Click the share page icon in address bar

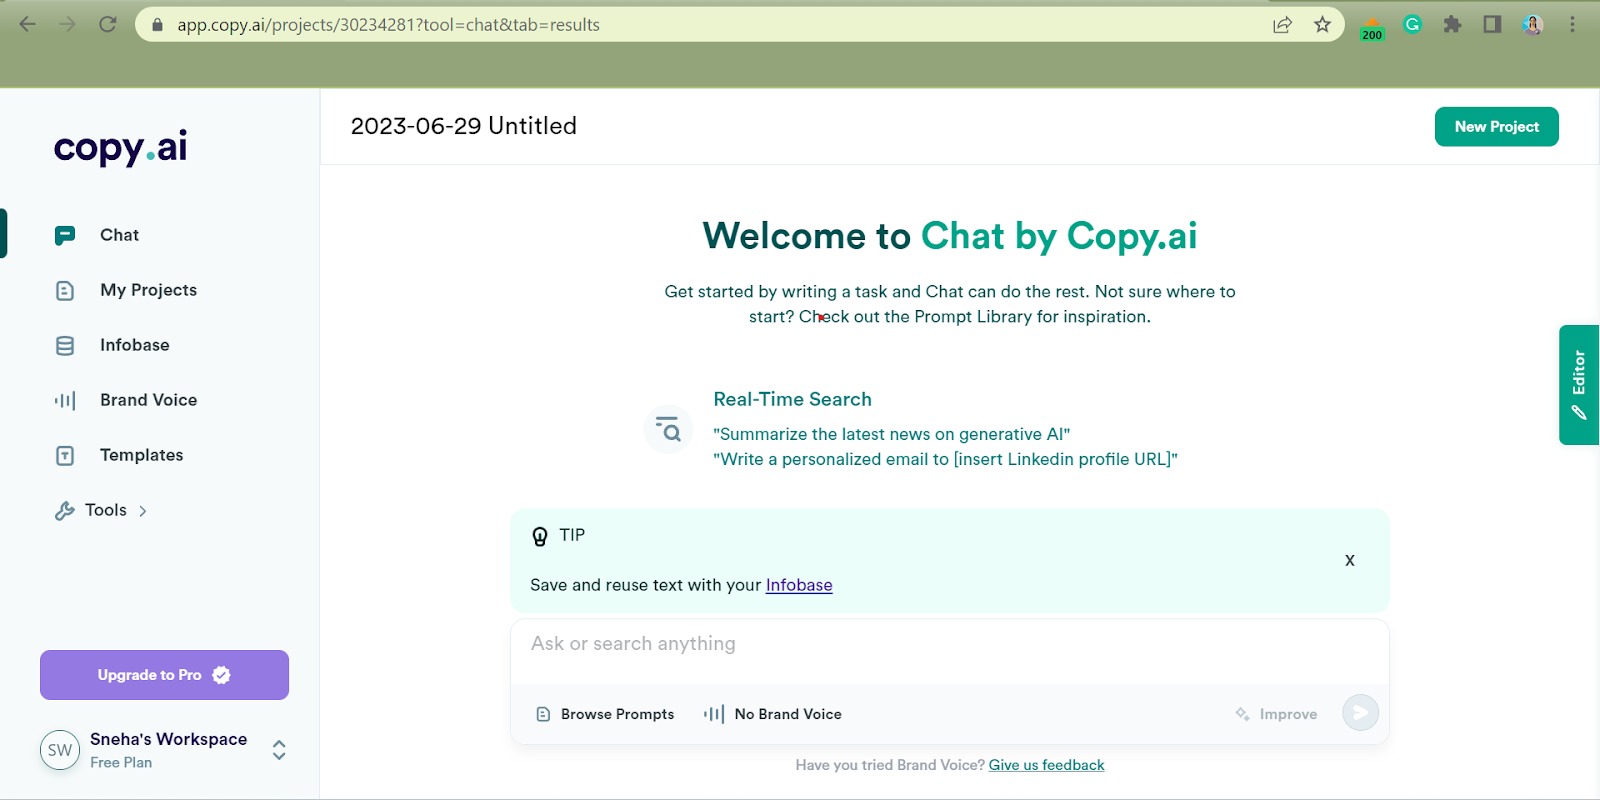click(x=1282, y=25)
